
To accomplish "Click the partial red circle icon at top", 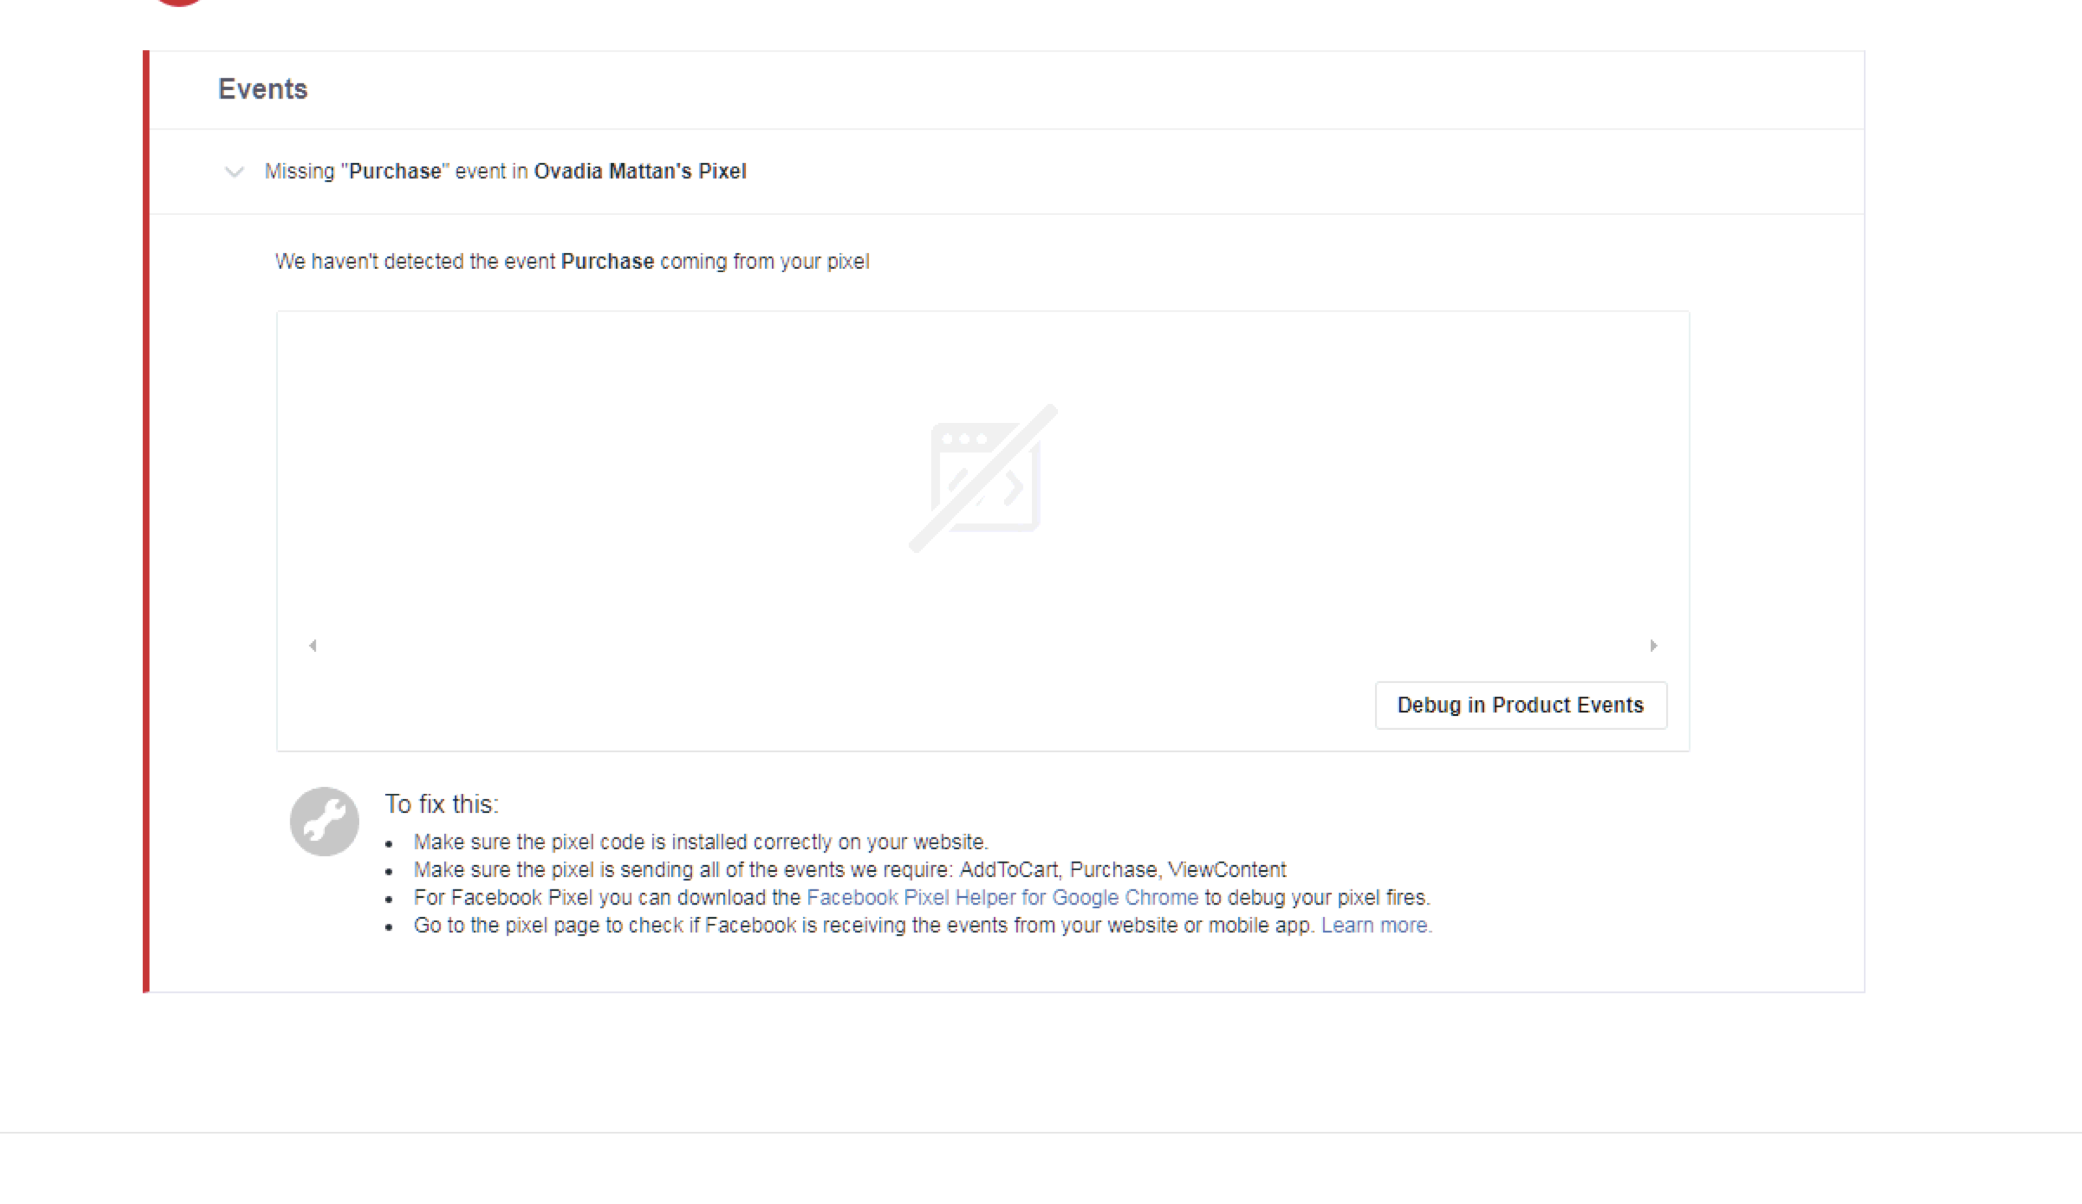I will pos(179,3).
